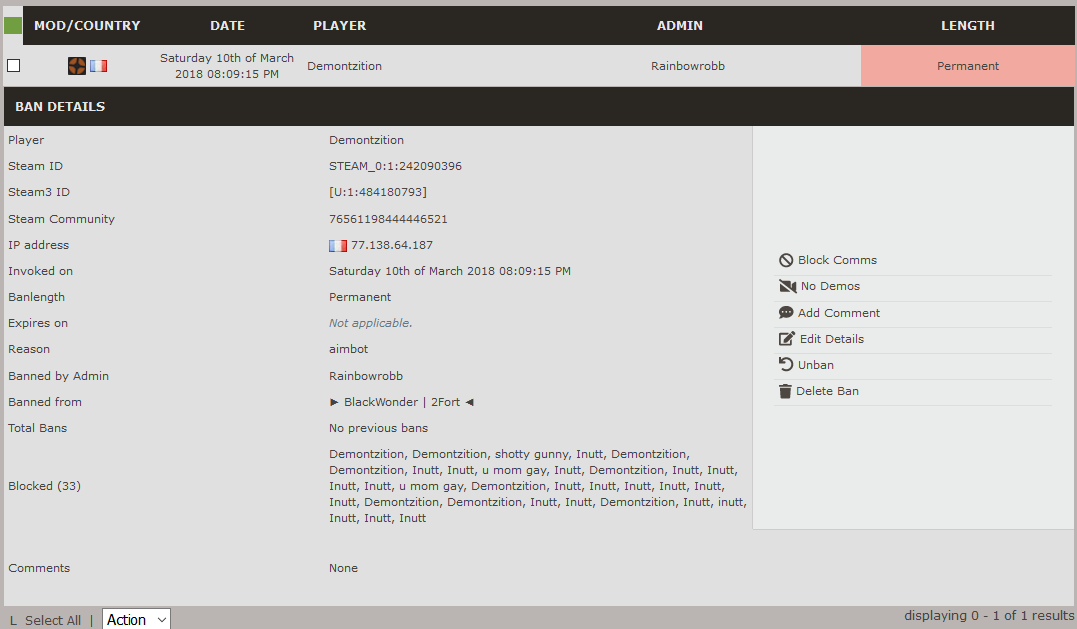Viewport: 1077px width, 629px height.
Task: Sort by DATE column header
Action: [227, 25]
